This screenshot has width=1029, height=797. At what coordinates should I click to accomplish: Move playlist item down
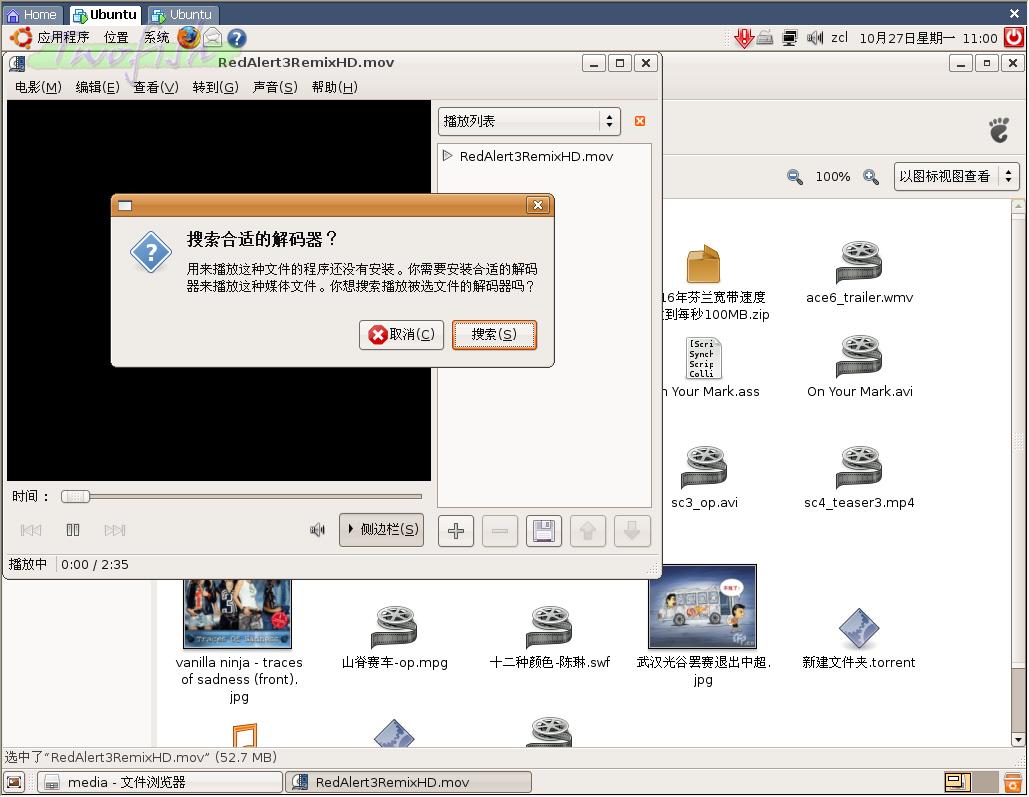click(632, 530)
